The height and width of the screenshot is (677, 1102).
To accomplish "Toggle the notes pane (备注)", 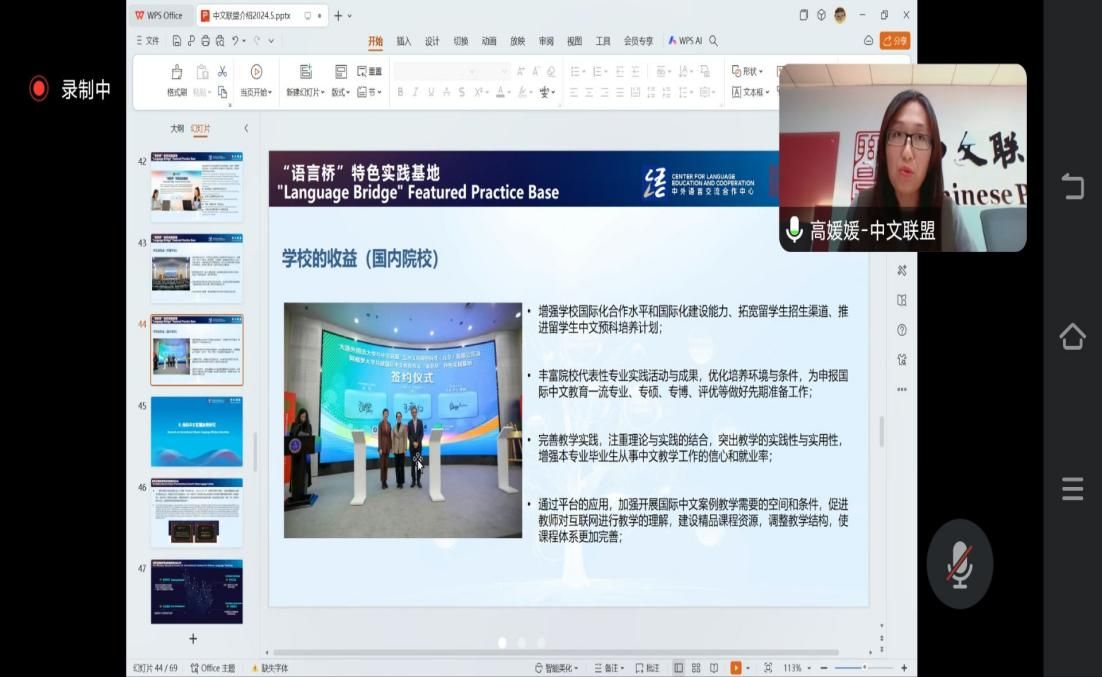I will 610,668.
